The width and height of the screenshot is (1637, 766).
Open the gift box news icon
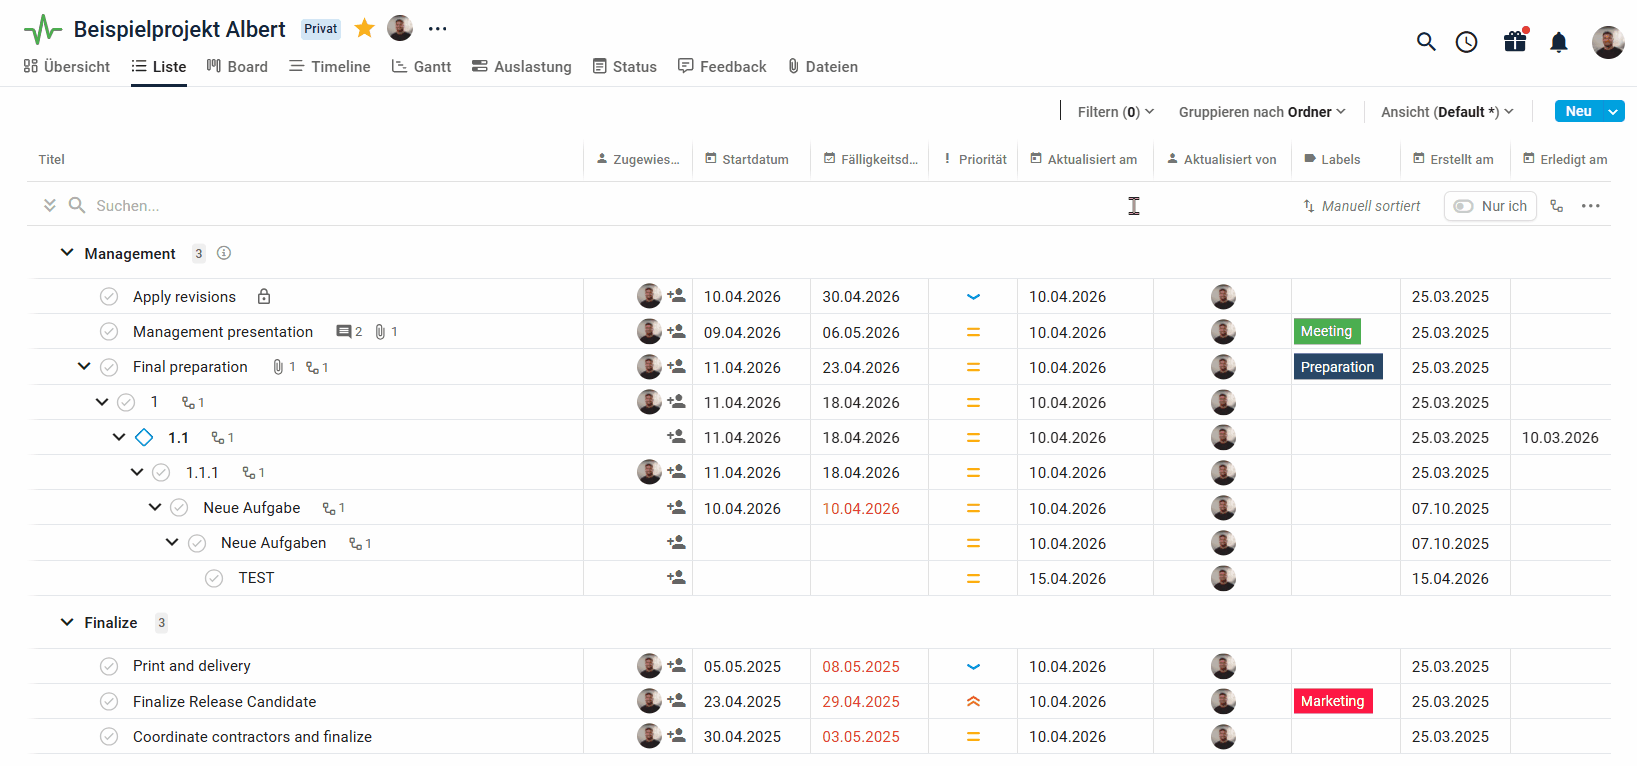1515,42
